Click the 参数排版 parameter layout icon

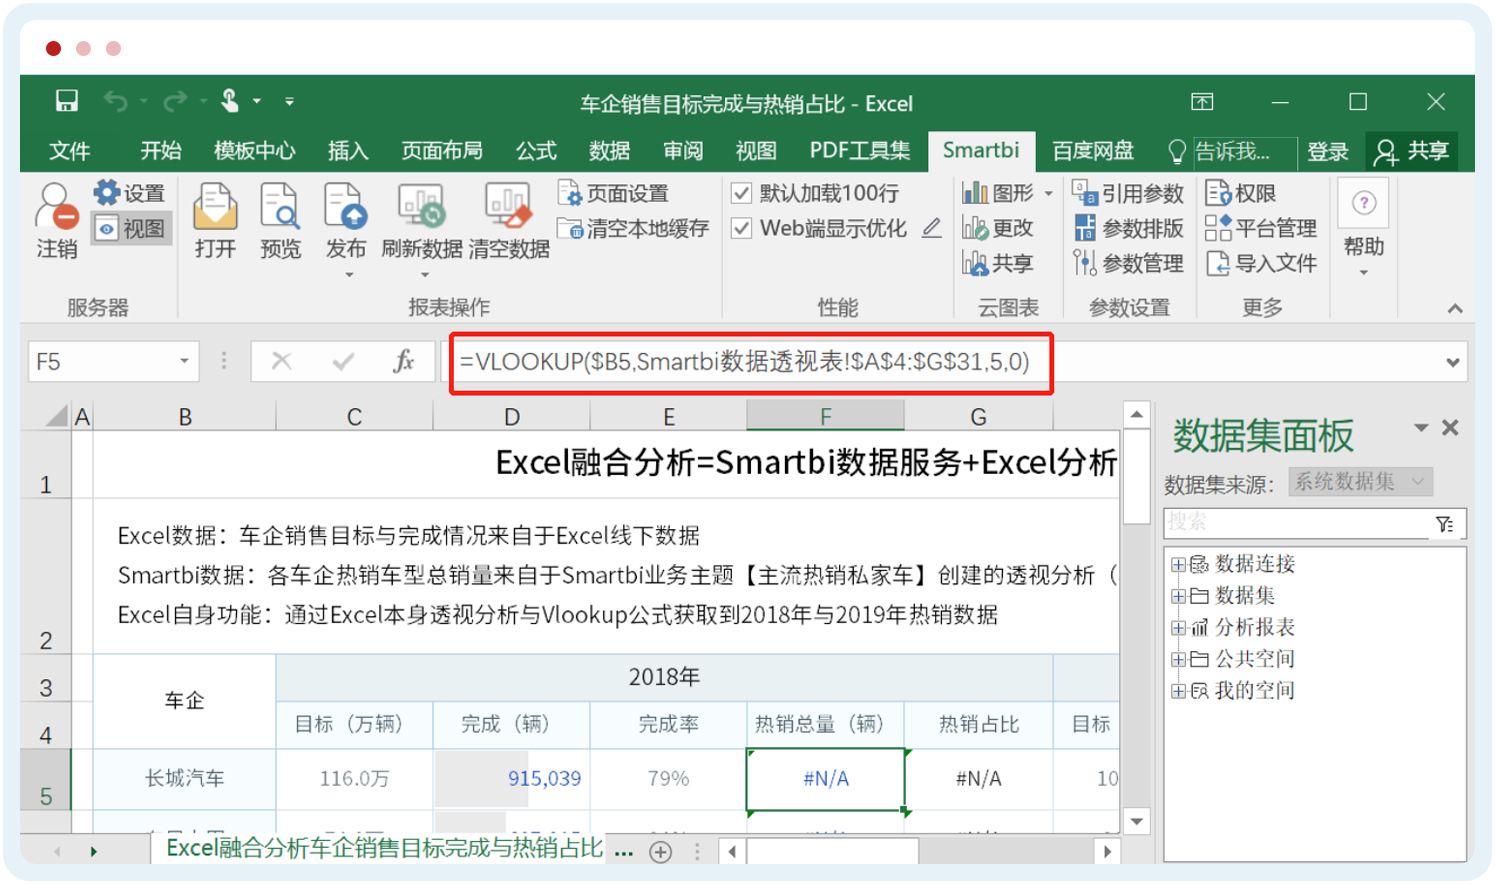pyautogui.click(x=1085, y=228)
